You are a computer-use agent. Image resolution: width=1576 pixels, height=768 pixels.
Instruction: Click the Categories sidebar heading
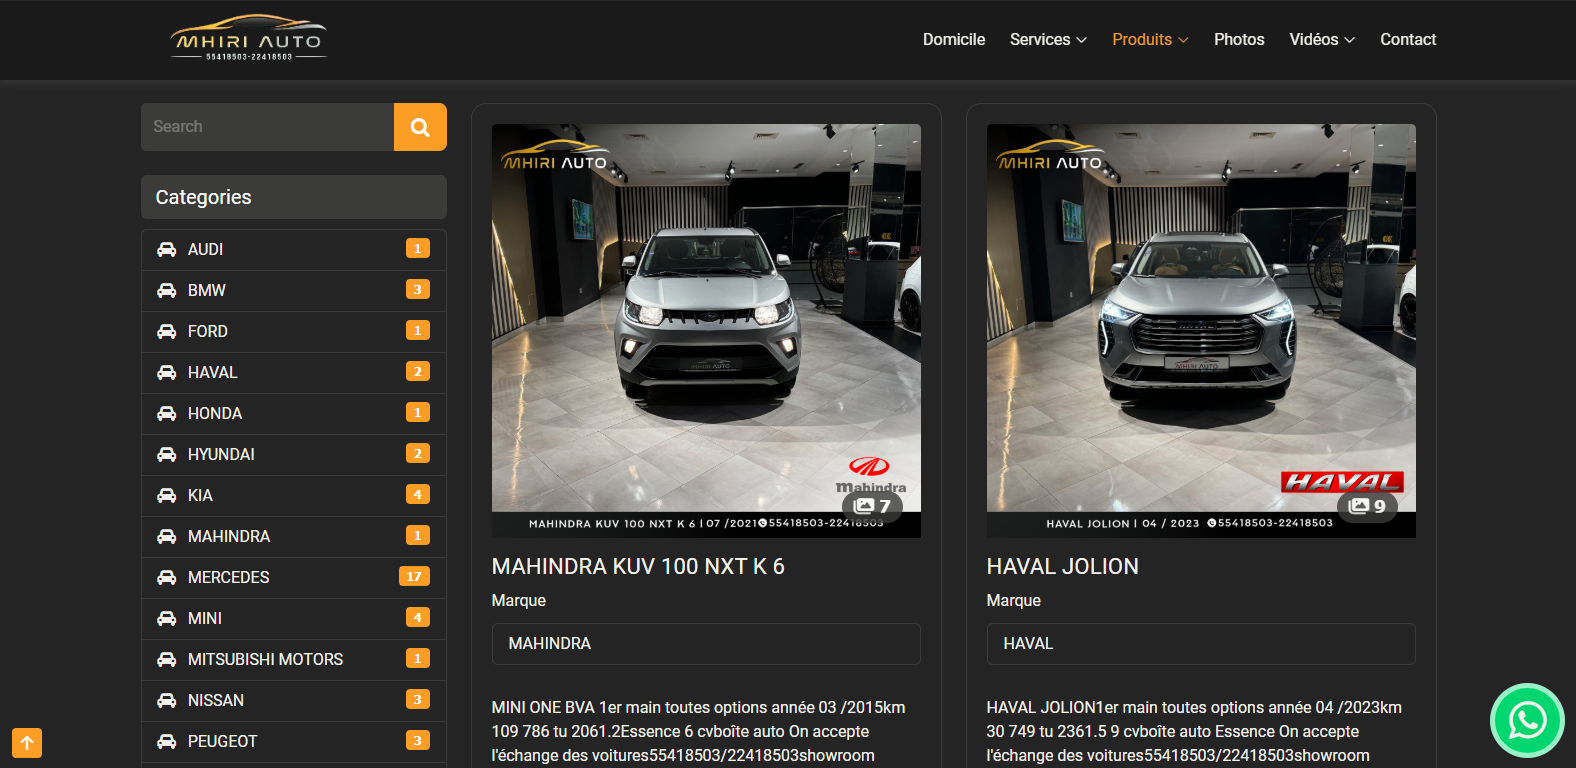[x=294, y=197]
